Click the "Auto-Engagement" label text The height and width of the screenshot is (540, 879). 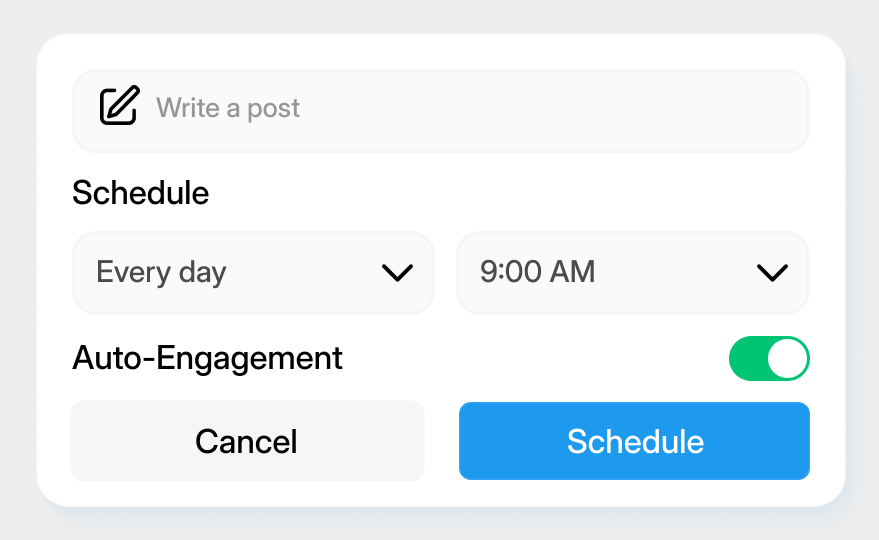point(207,358)
